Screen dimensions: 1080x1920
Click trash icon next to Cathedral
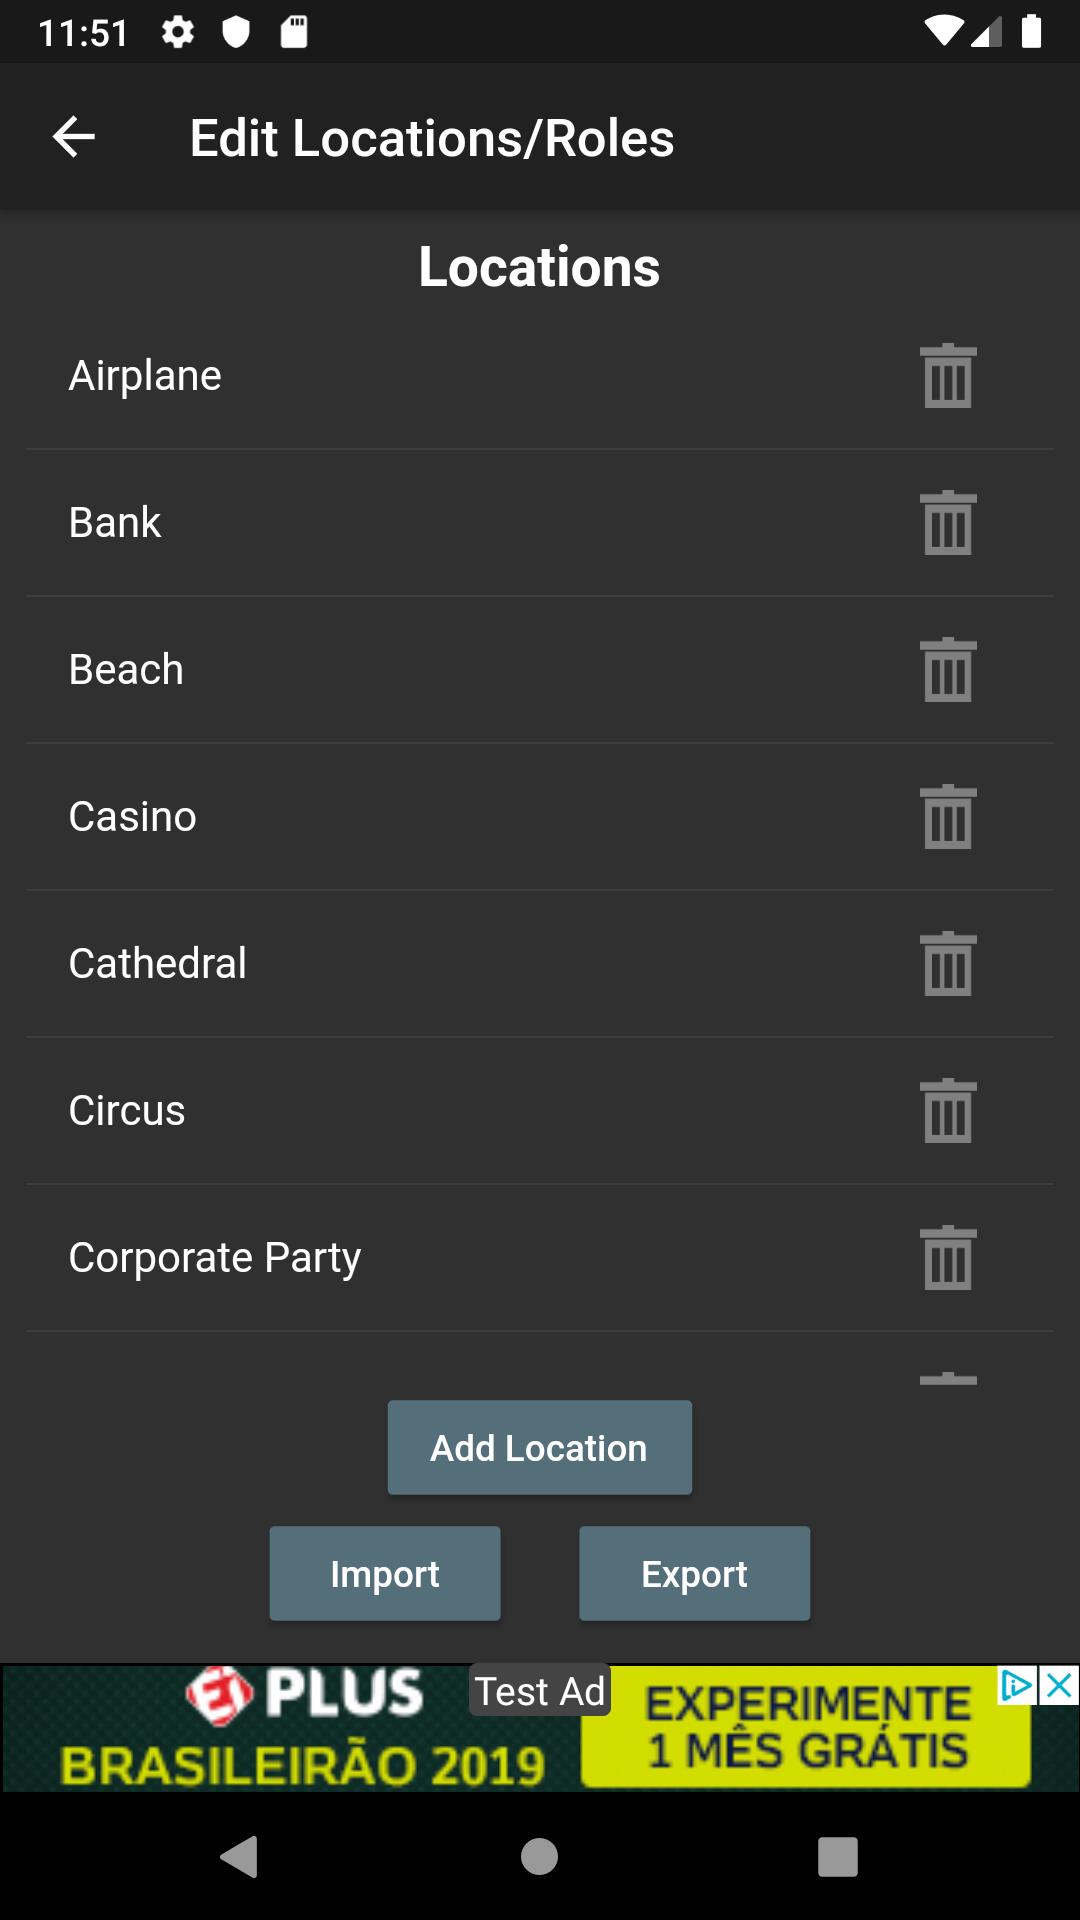tap(948, 964)
